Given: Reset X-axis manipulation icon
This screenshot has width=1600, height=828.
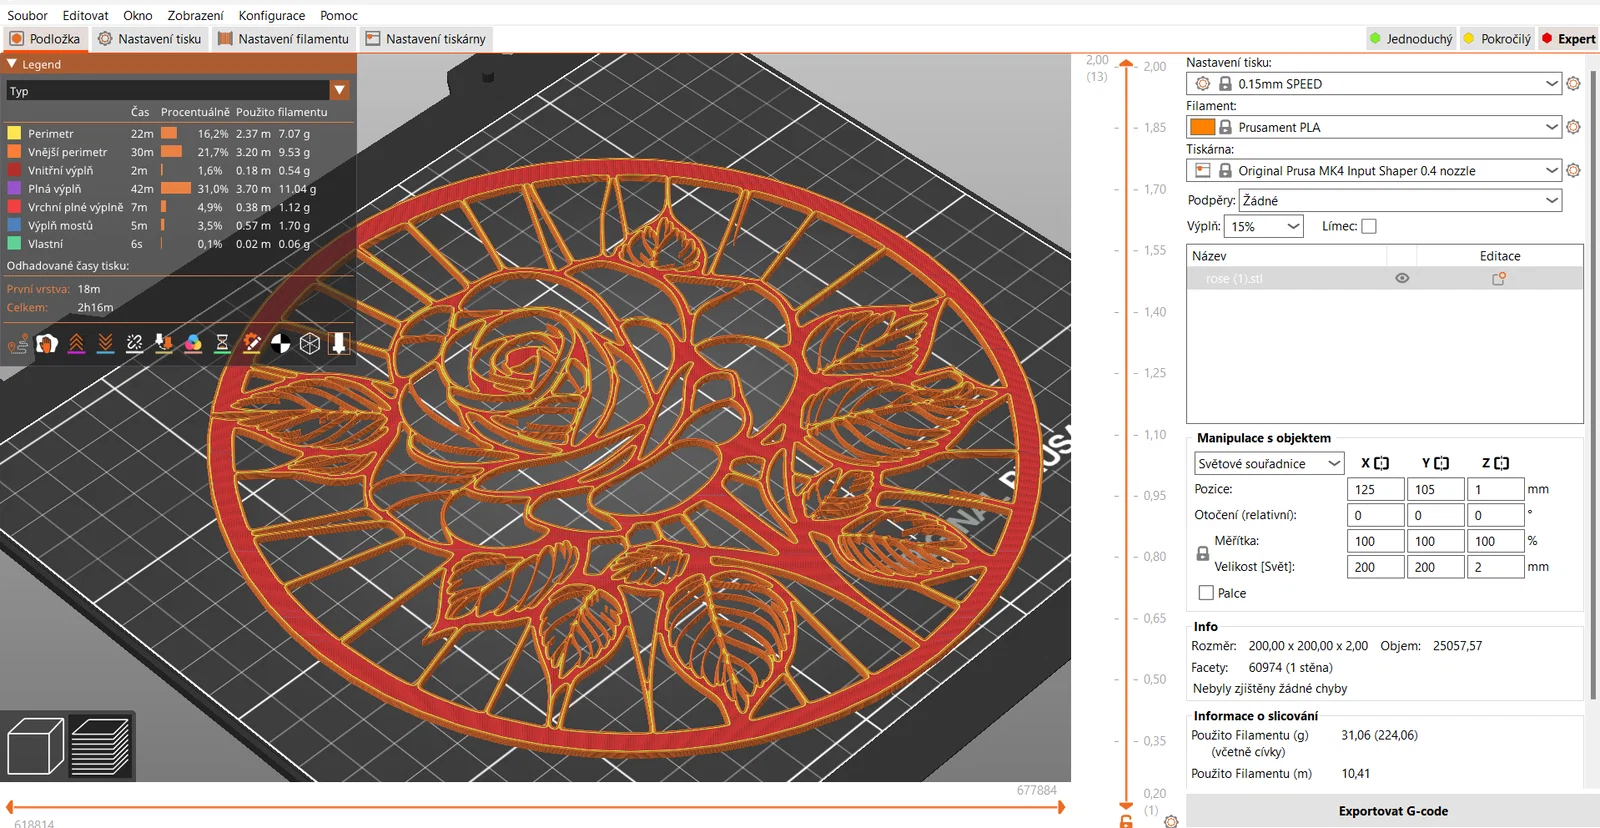Looking at the screenshot, I should [x=1381, y=463].
